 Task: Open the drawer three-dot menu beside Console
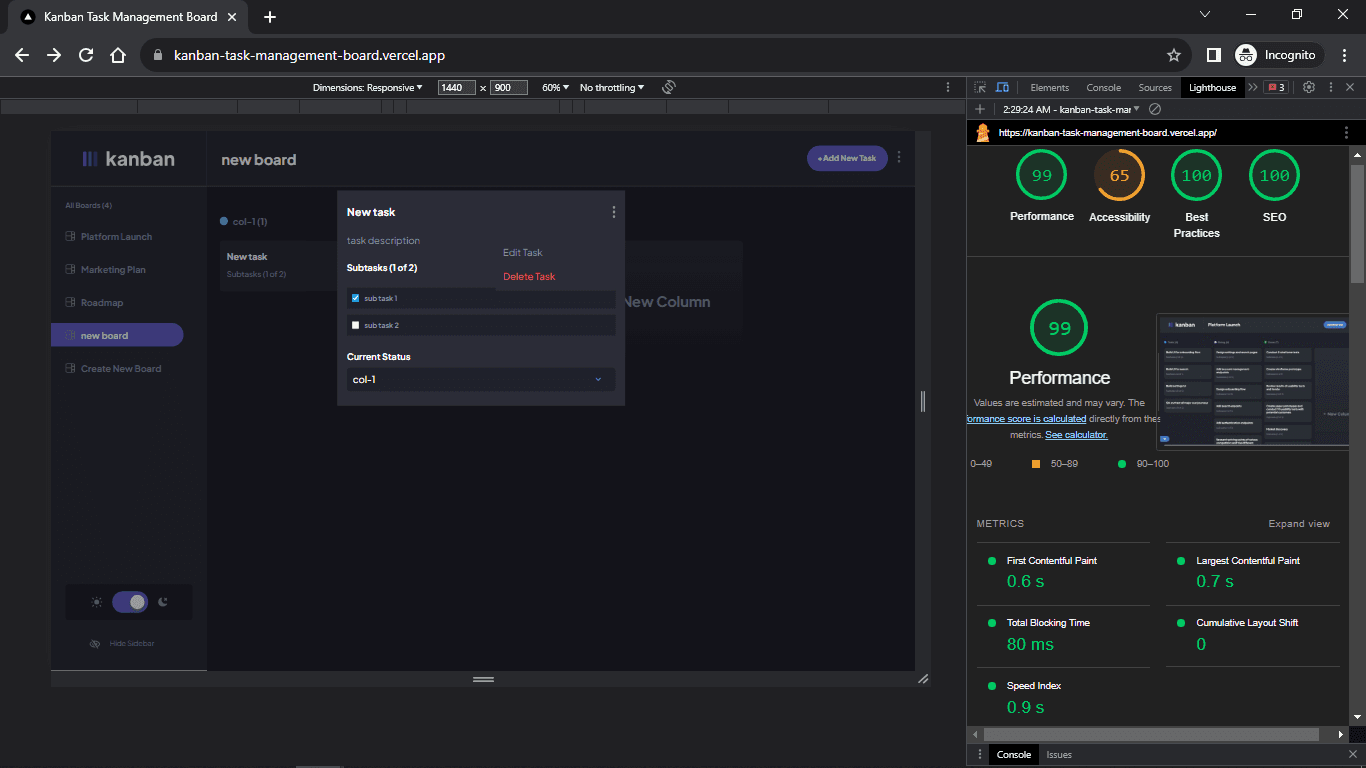pyautogui.click(x=980, y=755)
